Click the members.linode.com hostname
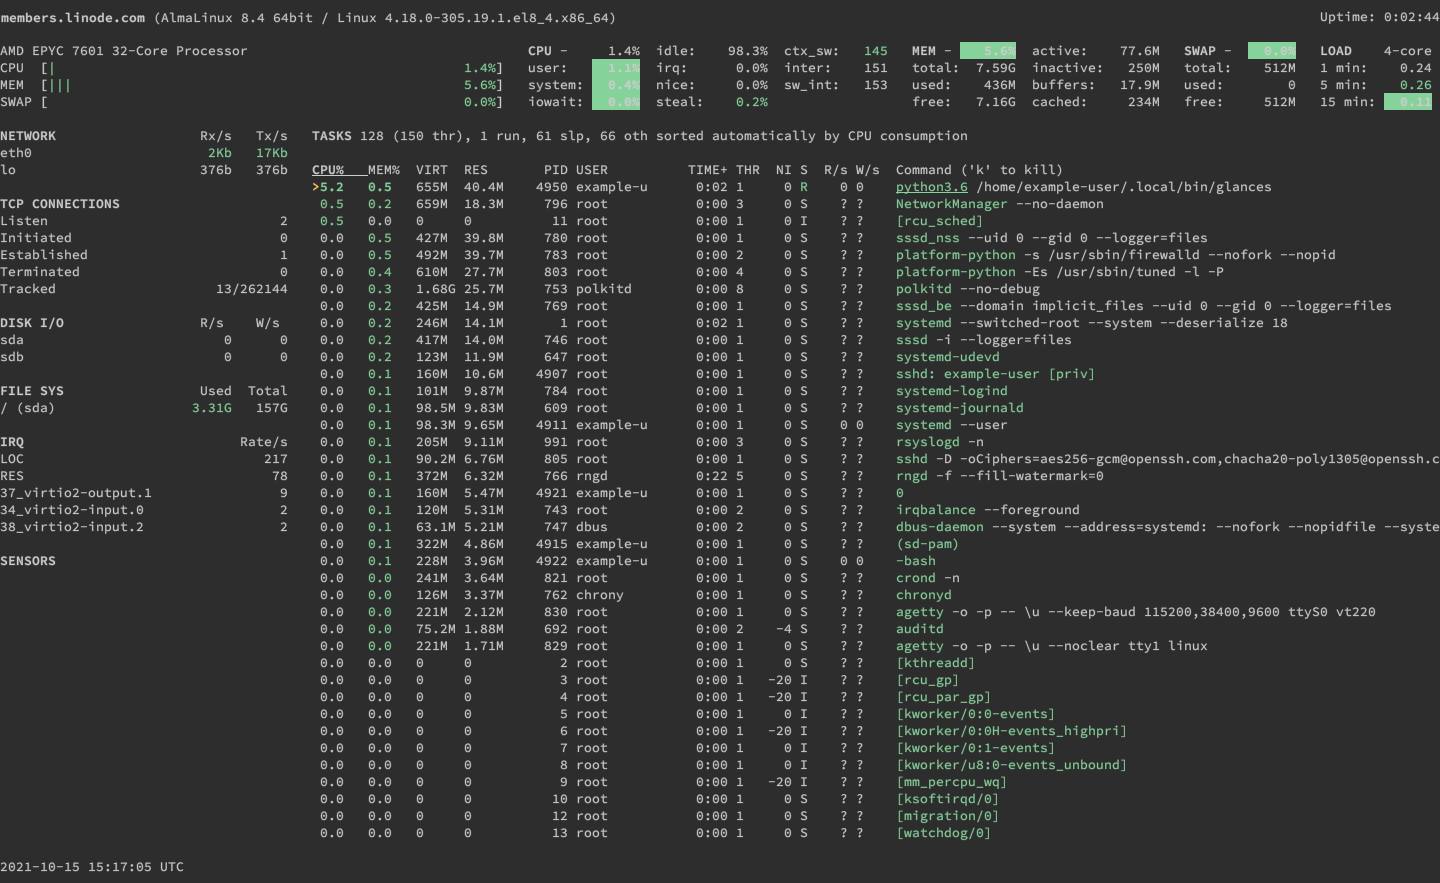 (72, 18)
